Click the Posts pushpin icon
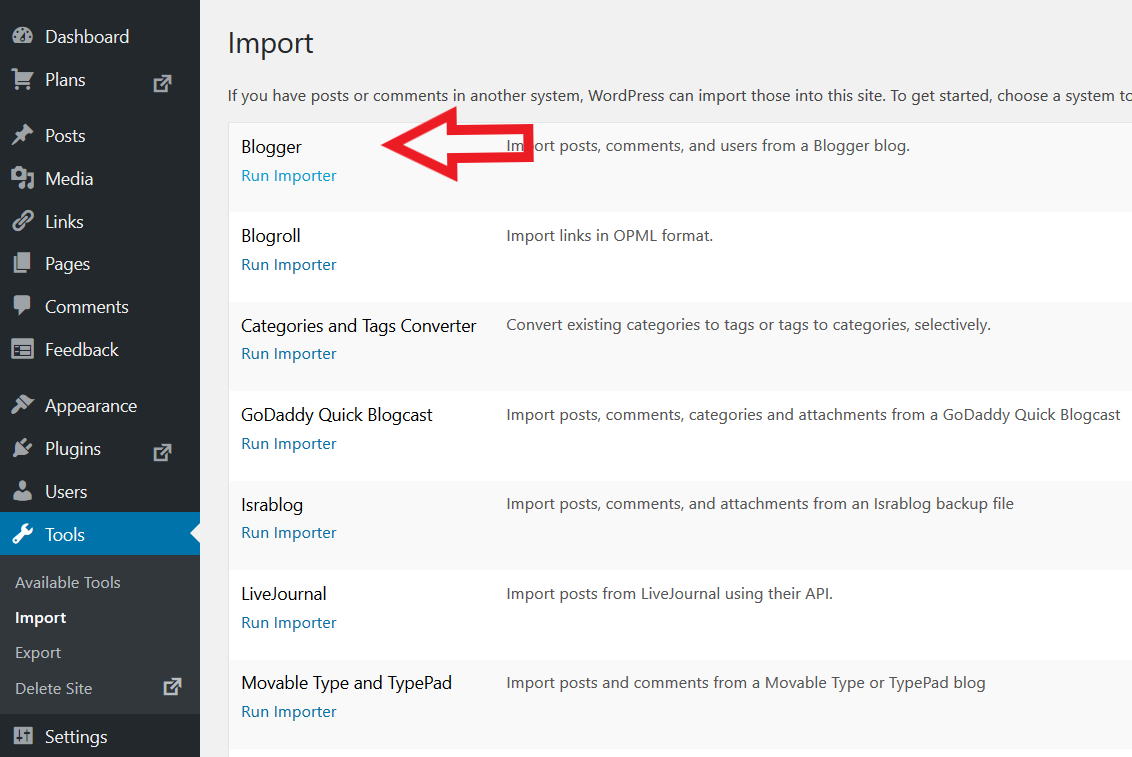This screenshot has height=757, width=1132. [x=22, y=135]
